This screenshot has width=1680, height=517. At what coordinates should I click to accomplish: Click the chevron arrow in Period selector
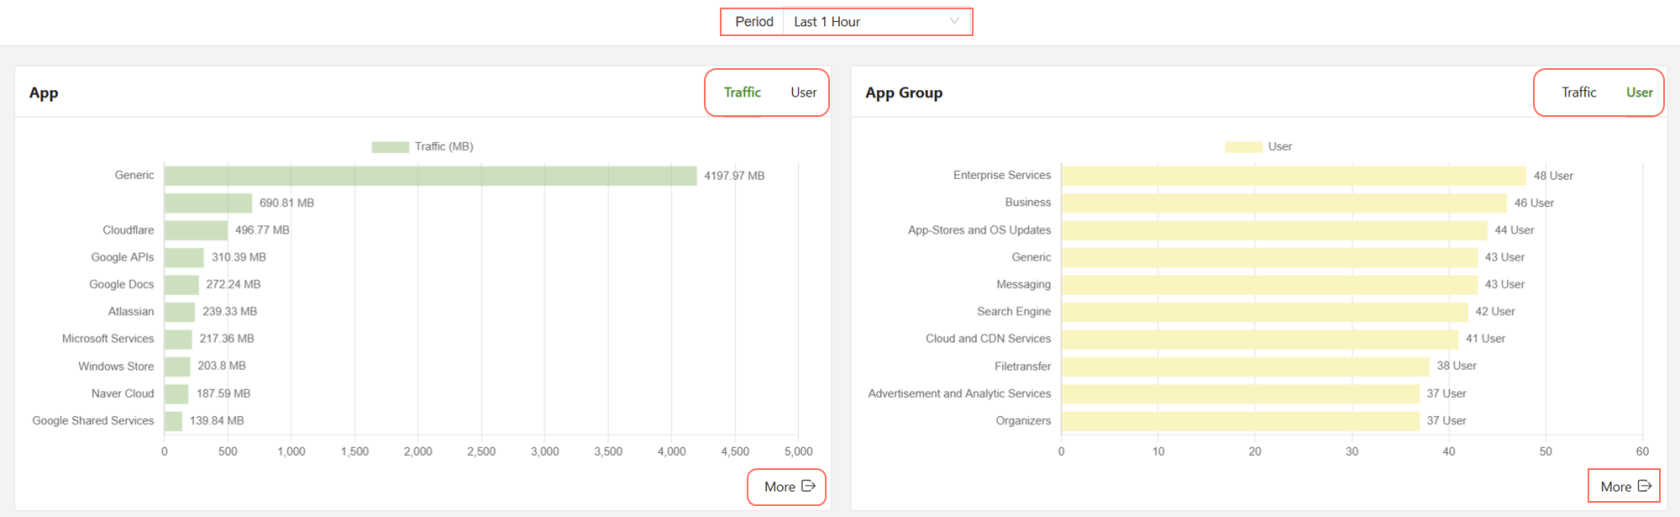point(954,21)
